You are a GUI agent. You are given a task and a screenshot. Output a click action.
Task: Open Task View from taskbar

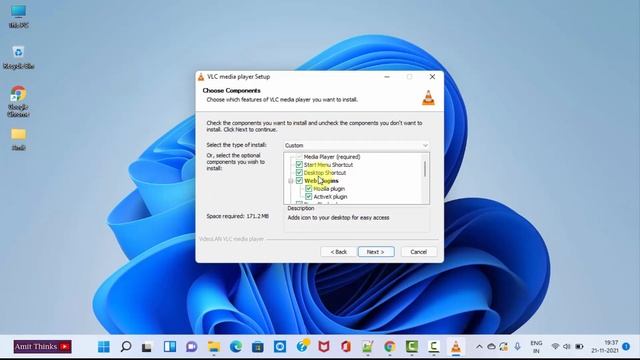[x=147, y=347]
